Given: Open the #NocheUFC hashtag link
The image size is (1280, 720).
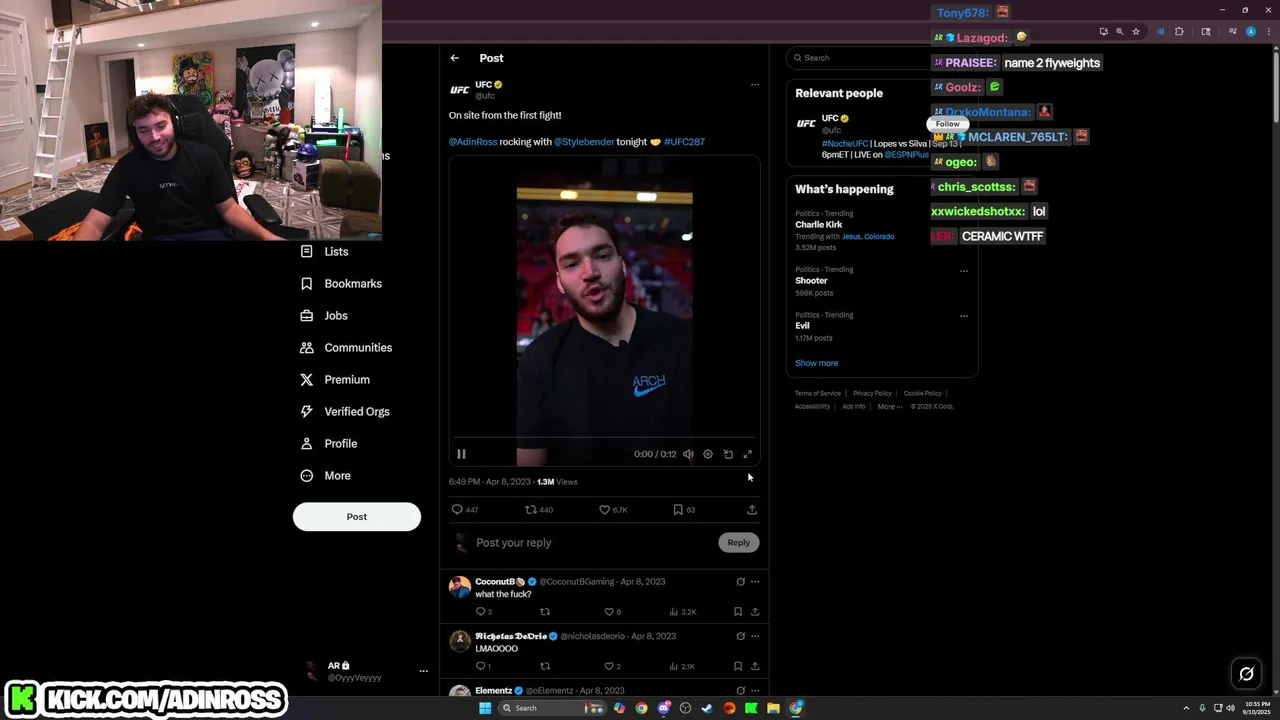Looking at the screenshot, I should [x=845, y=144].
